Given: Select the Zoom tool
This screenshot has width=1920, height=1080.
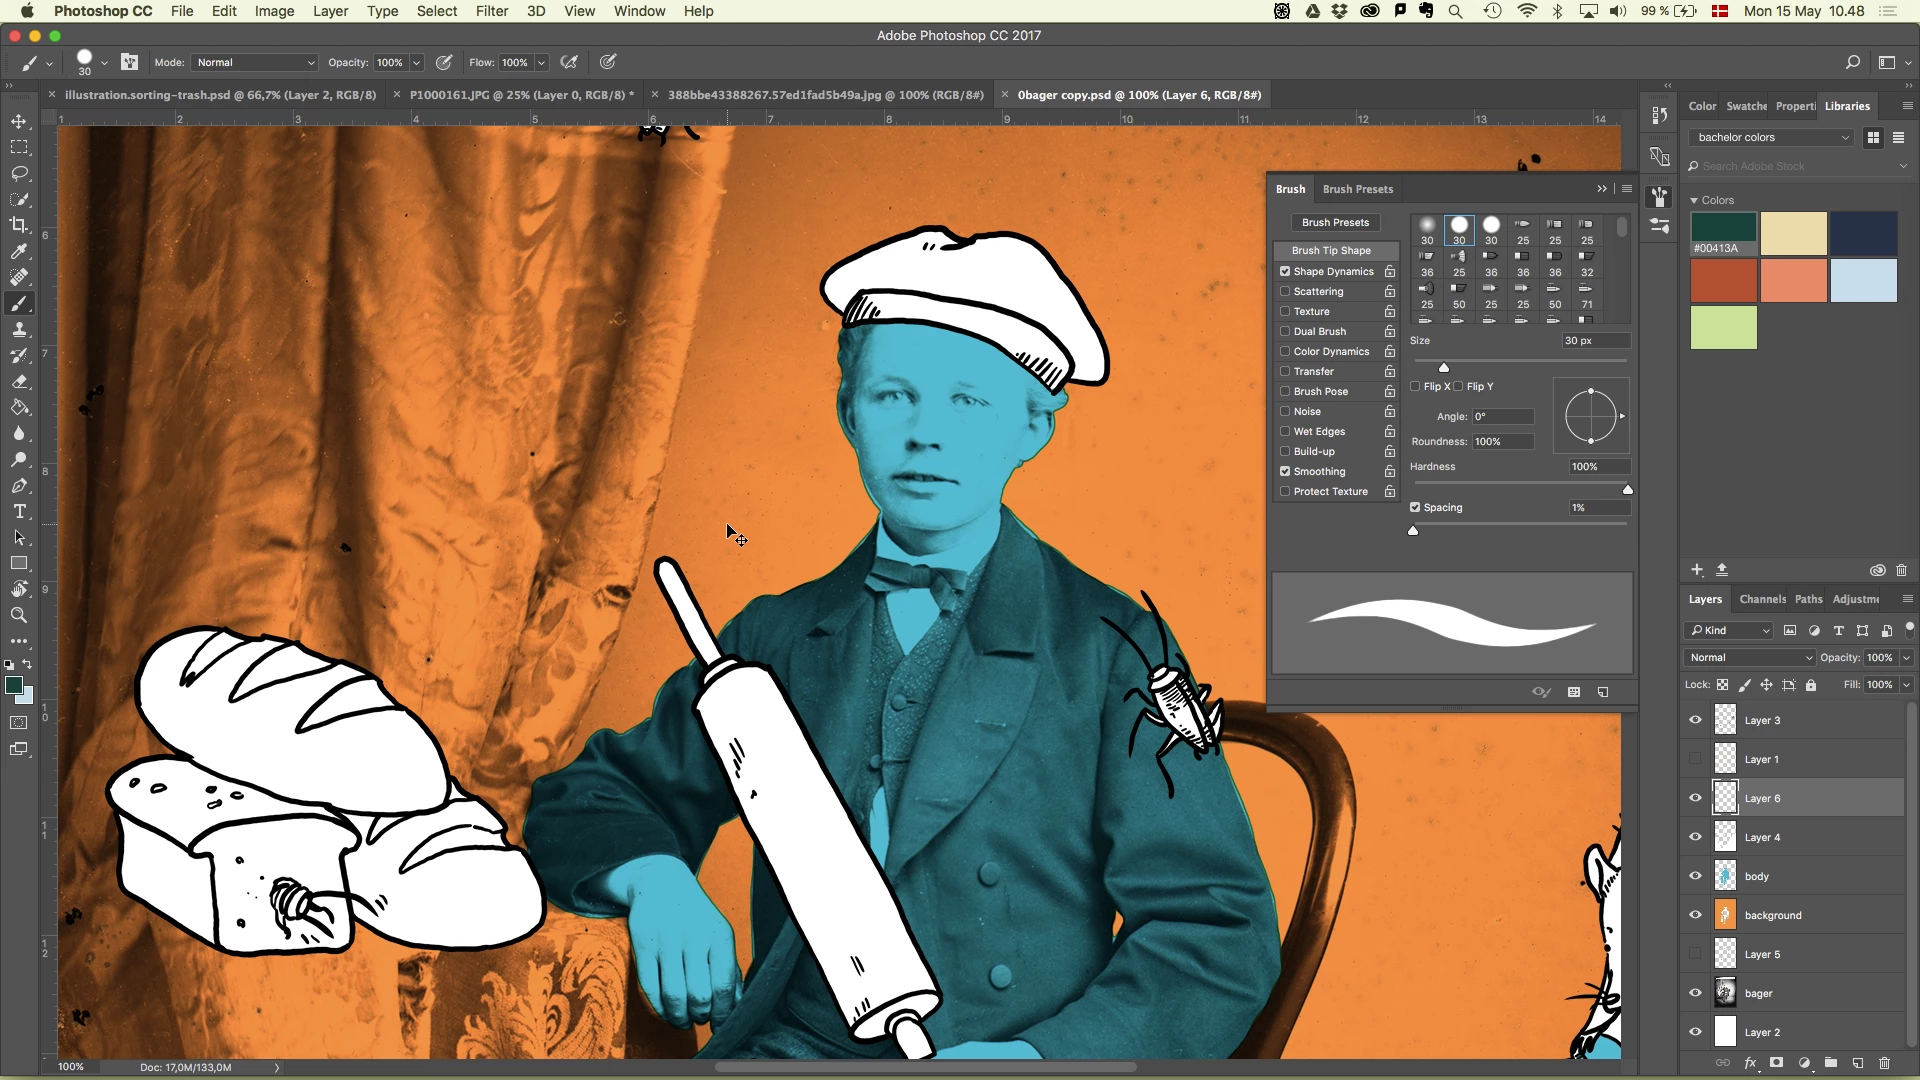Looking at the screenshot, I should click(19, 616).
